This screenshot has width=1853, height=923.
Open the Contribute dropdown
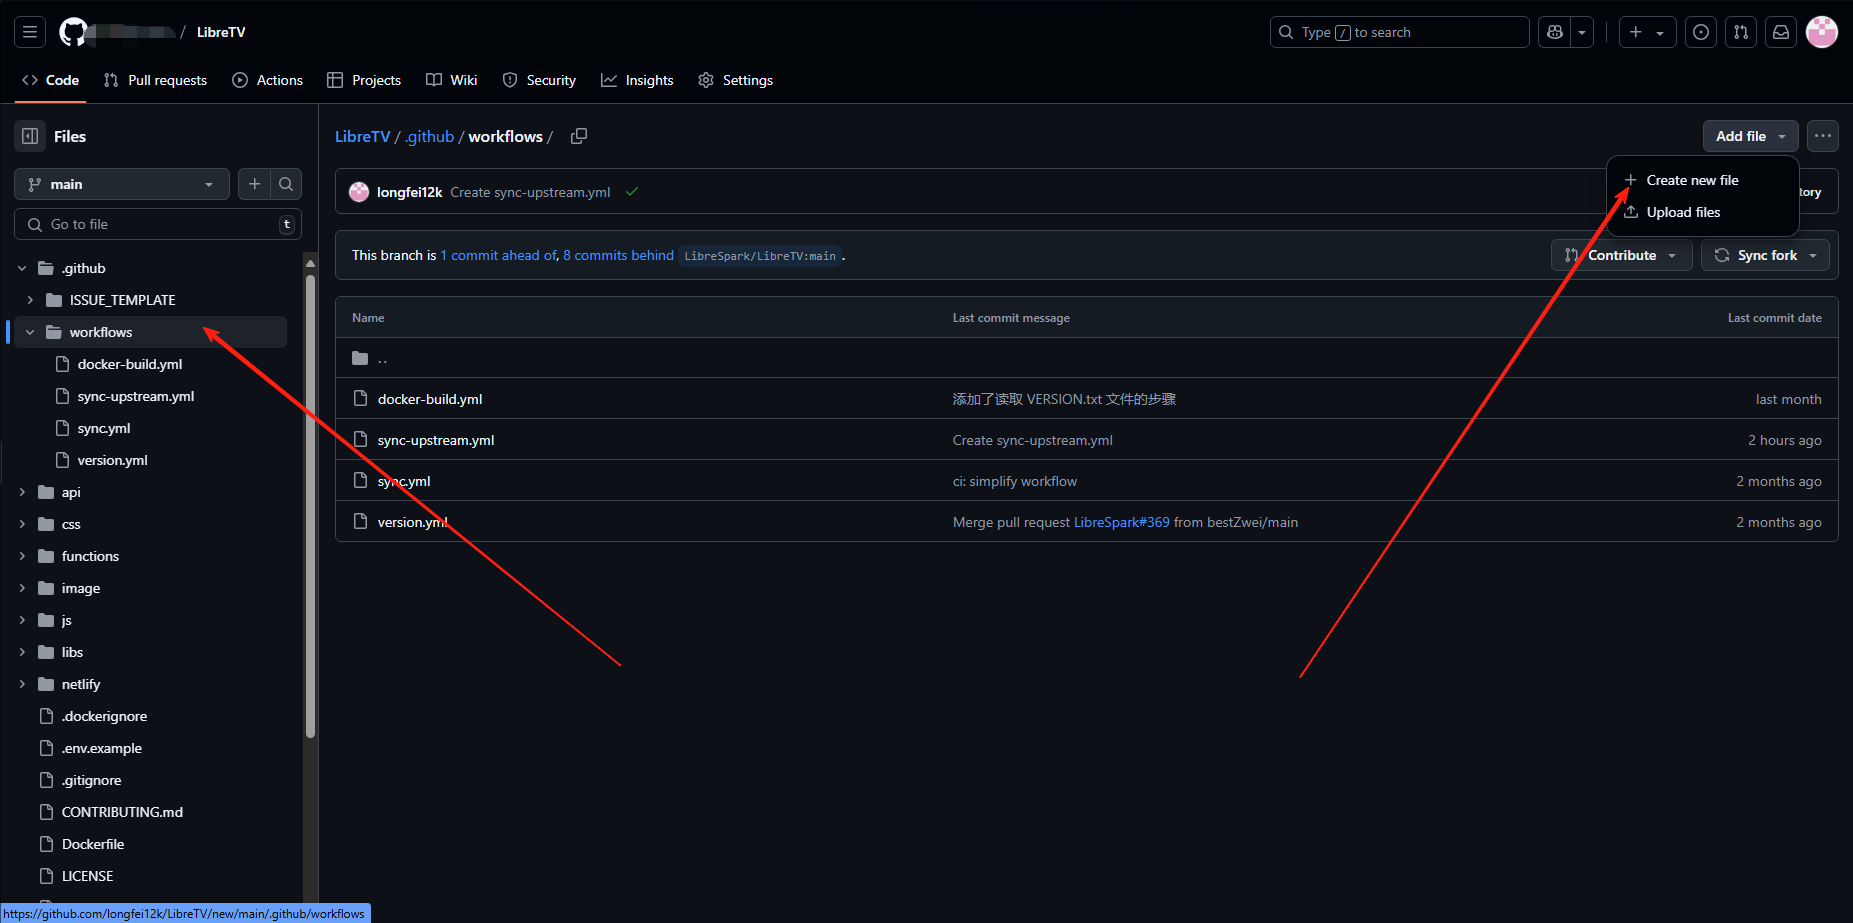point(1621,255)
